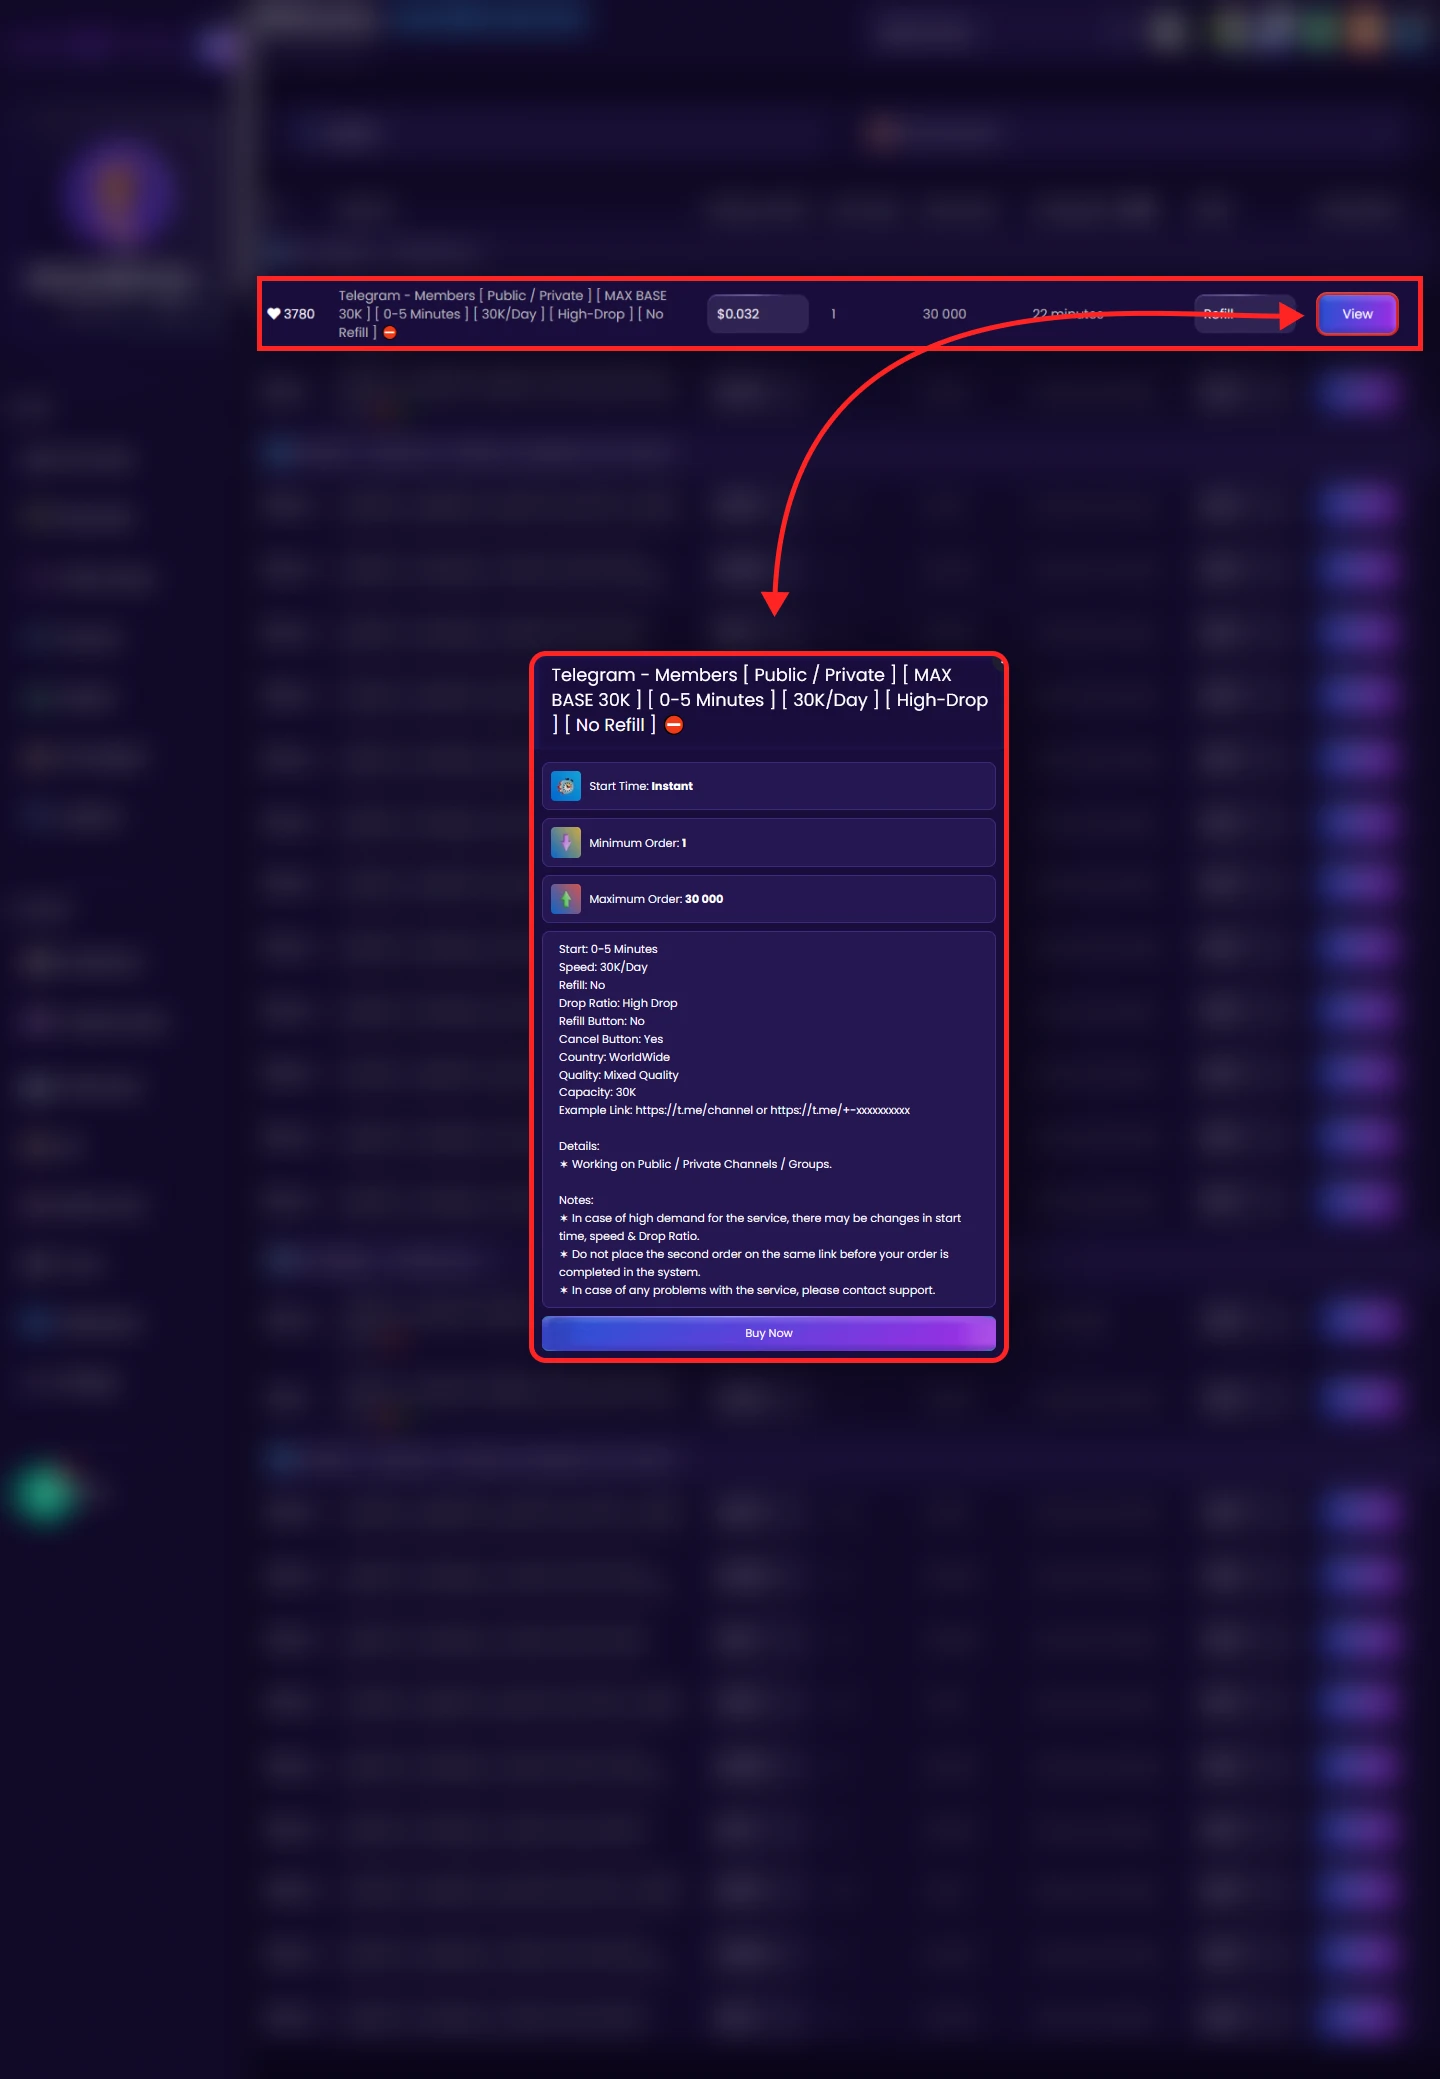Click the "Drop Ratio: High Drop" line
This screenshot has width=1440, height=2079.
click(x=618, y=1003)
